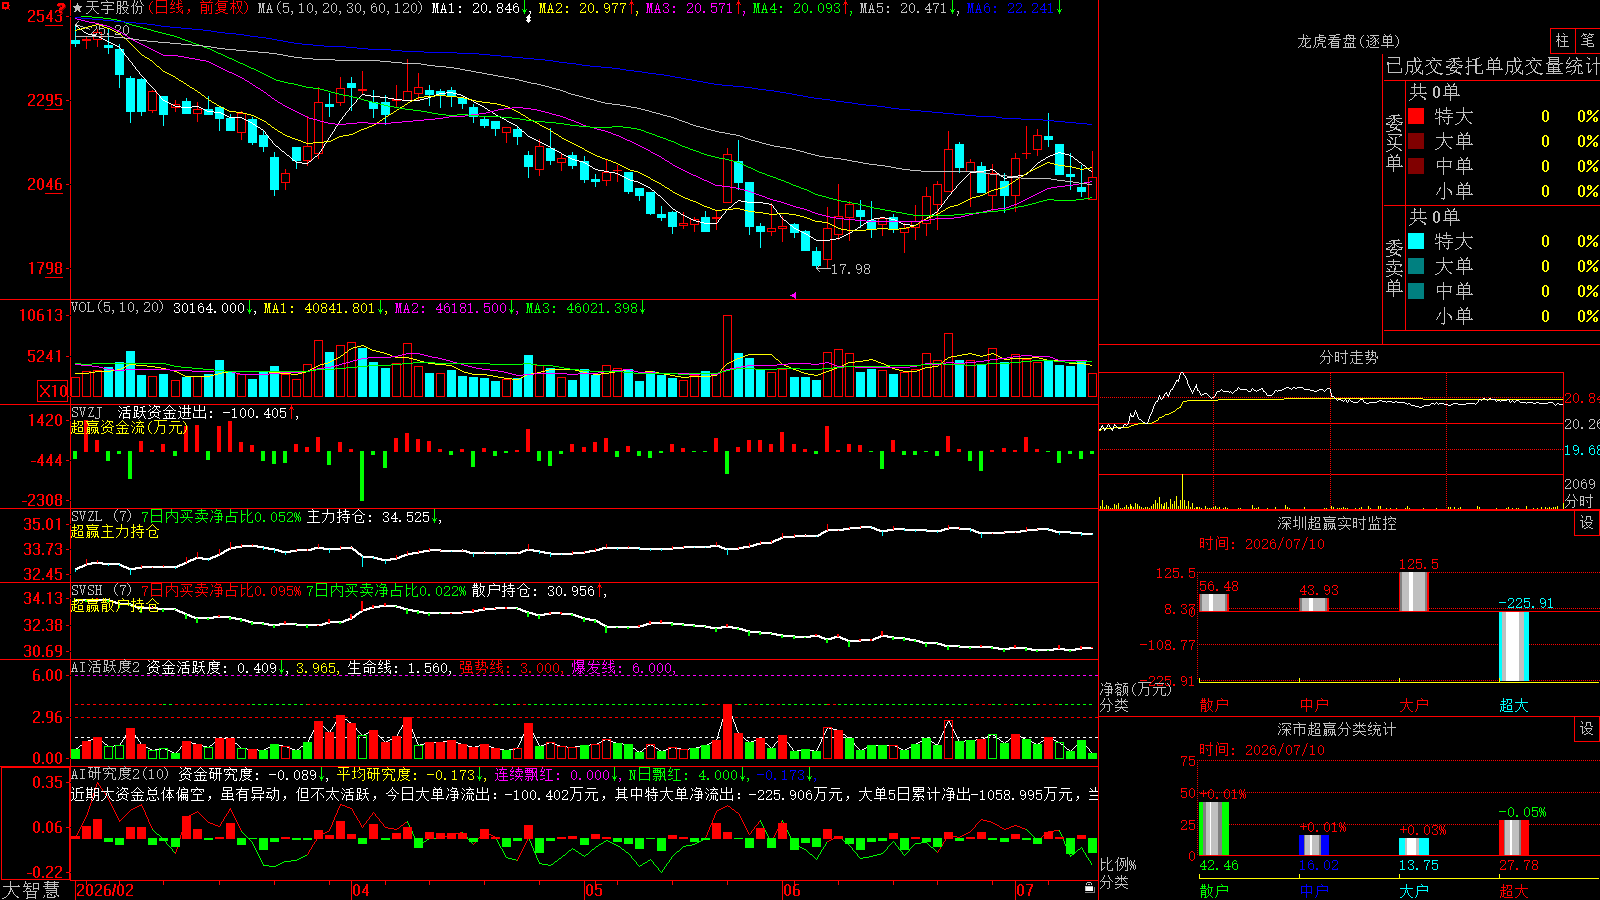Screen dimensions: 1600x900
Task: Click the 中户 bar labeled 43.93
Action: 1314,604
